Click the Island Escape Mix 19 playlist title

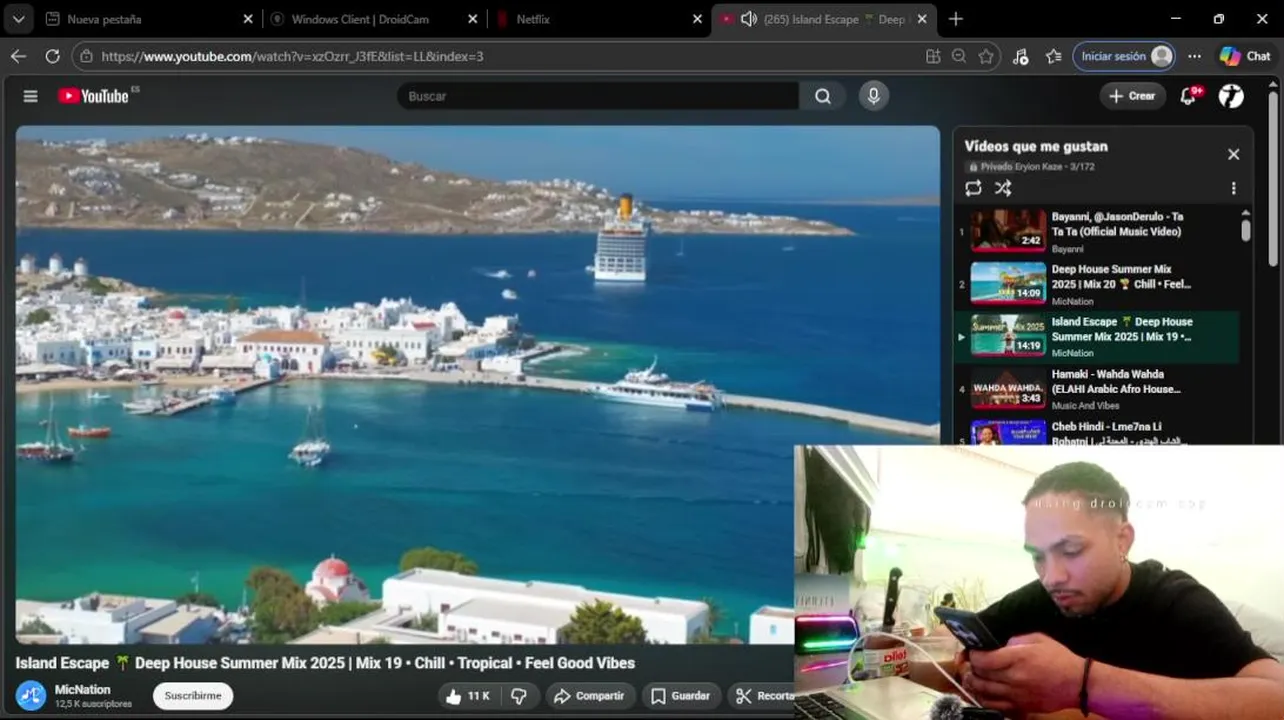(1122, 329)
